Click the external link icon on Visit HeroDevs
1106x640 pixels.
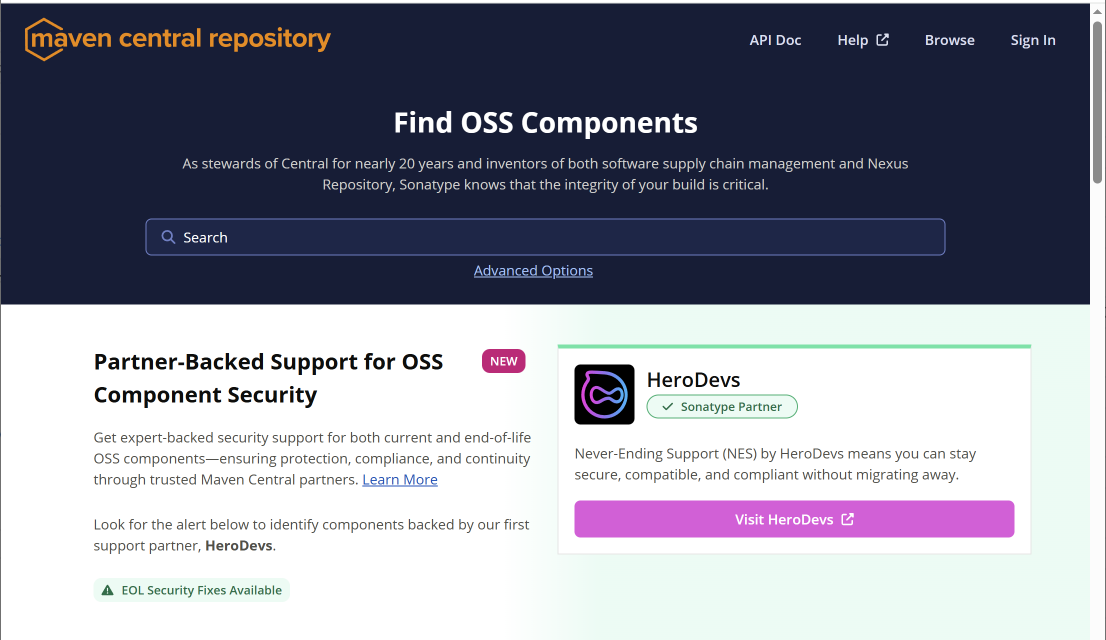point(848,519)
